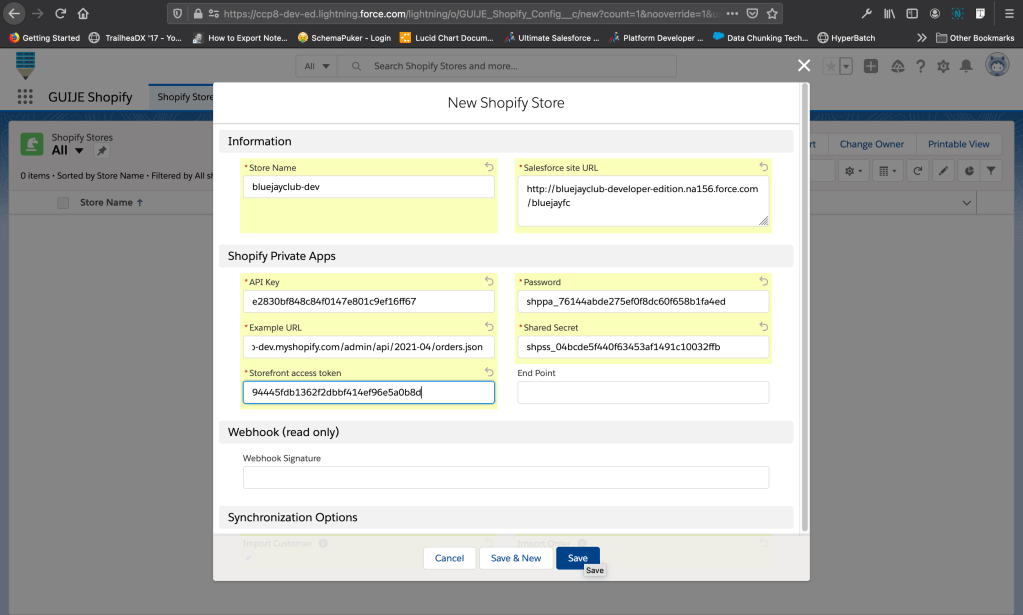Click into the End Point input field
Screen dimensions: 1023x615
tap(643, 393)
